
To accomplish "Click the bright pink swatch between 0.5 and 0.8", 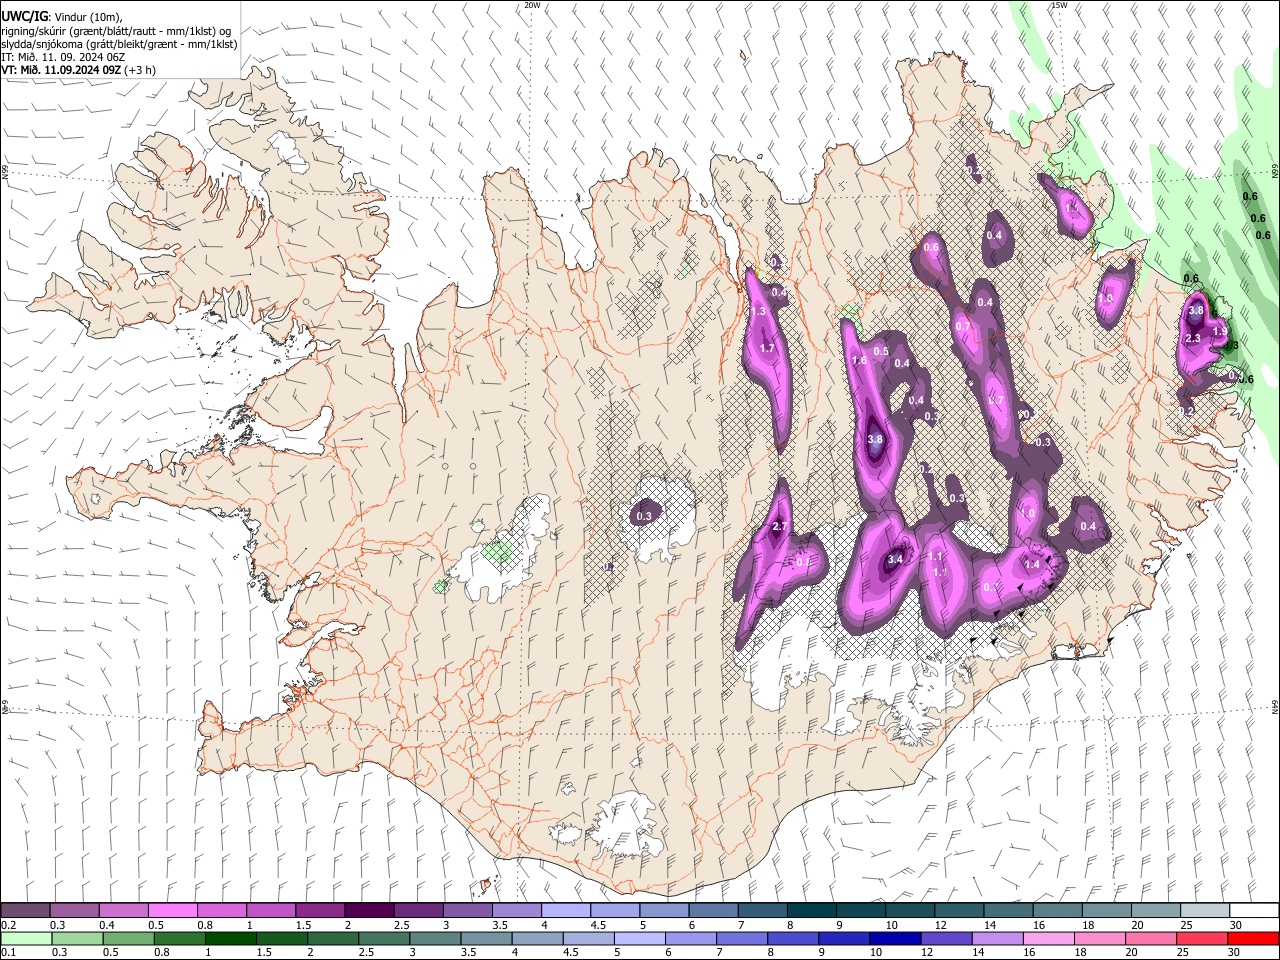I will (x=172, y=911).
